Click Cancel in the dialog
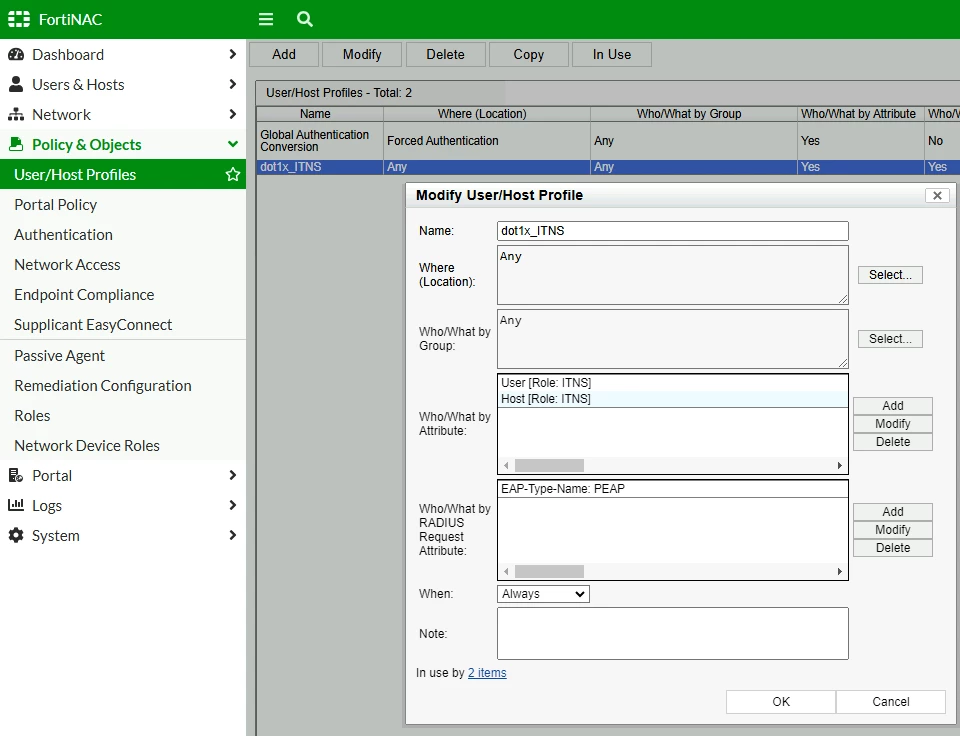Viewport: 960px width, 736px height. [891, 702]
